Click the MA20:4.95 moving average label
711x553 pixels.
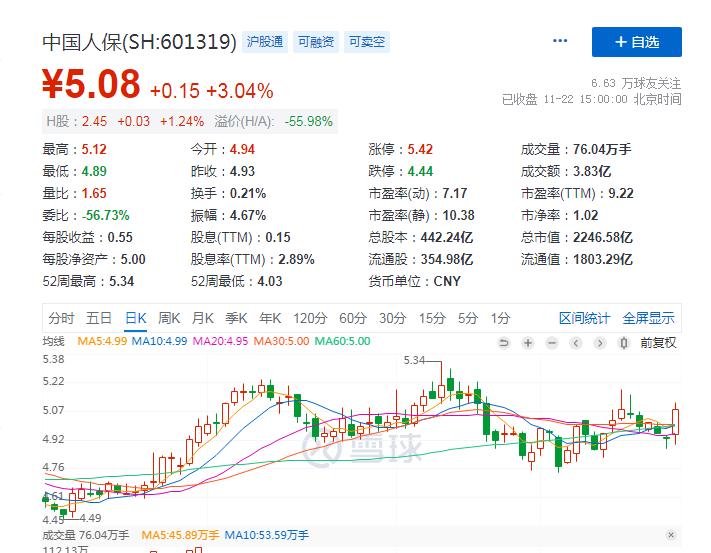(x=220, y=341)
